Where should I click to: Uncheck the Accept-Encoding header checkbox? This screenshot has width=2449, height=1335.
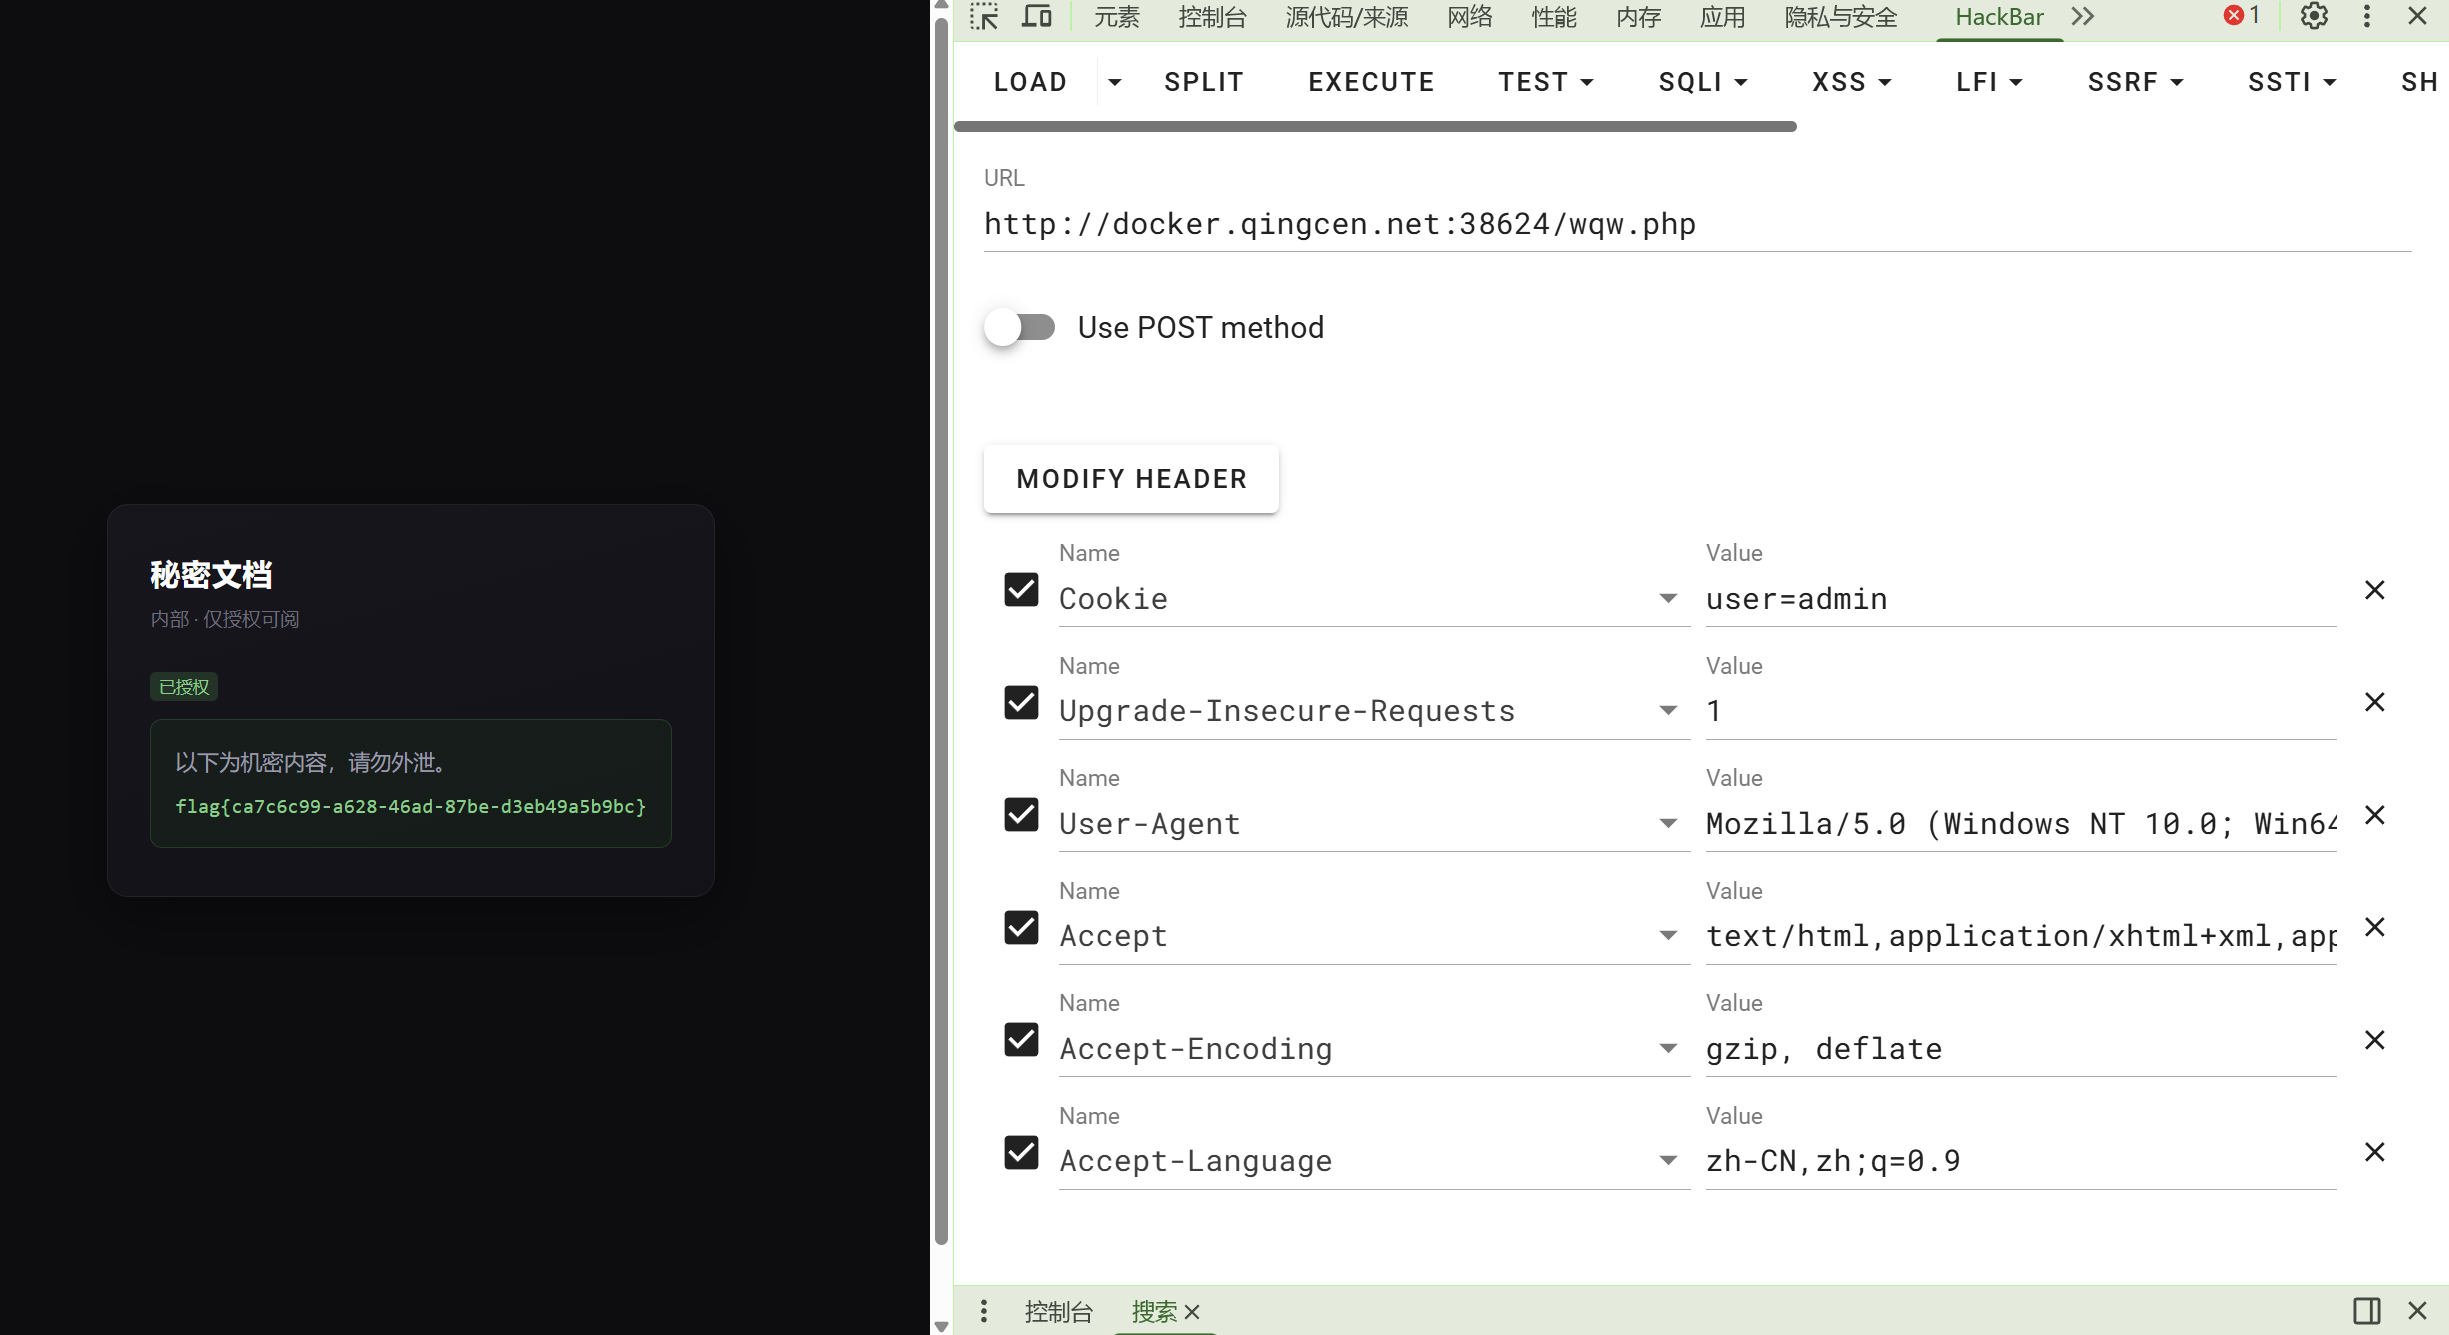click(x=1021, y=1040)
